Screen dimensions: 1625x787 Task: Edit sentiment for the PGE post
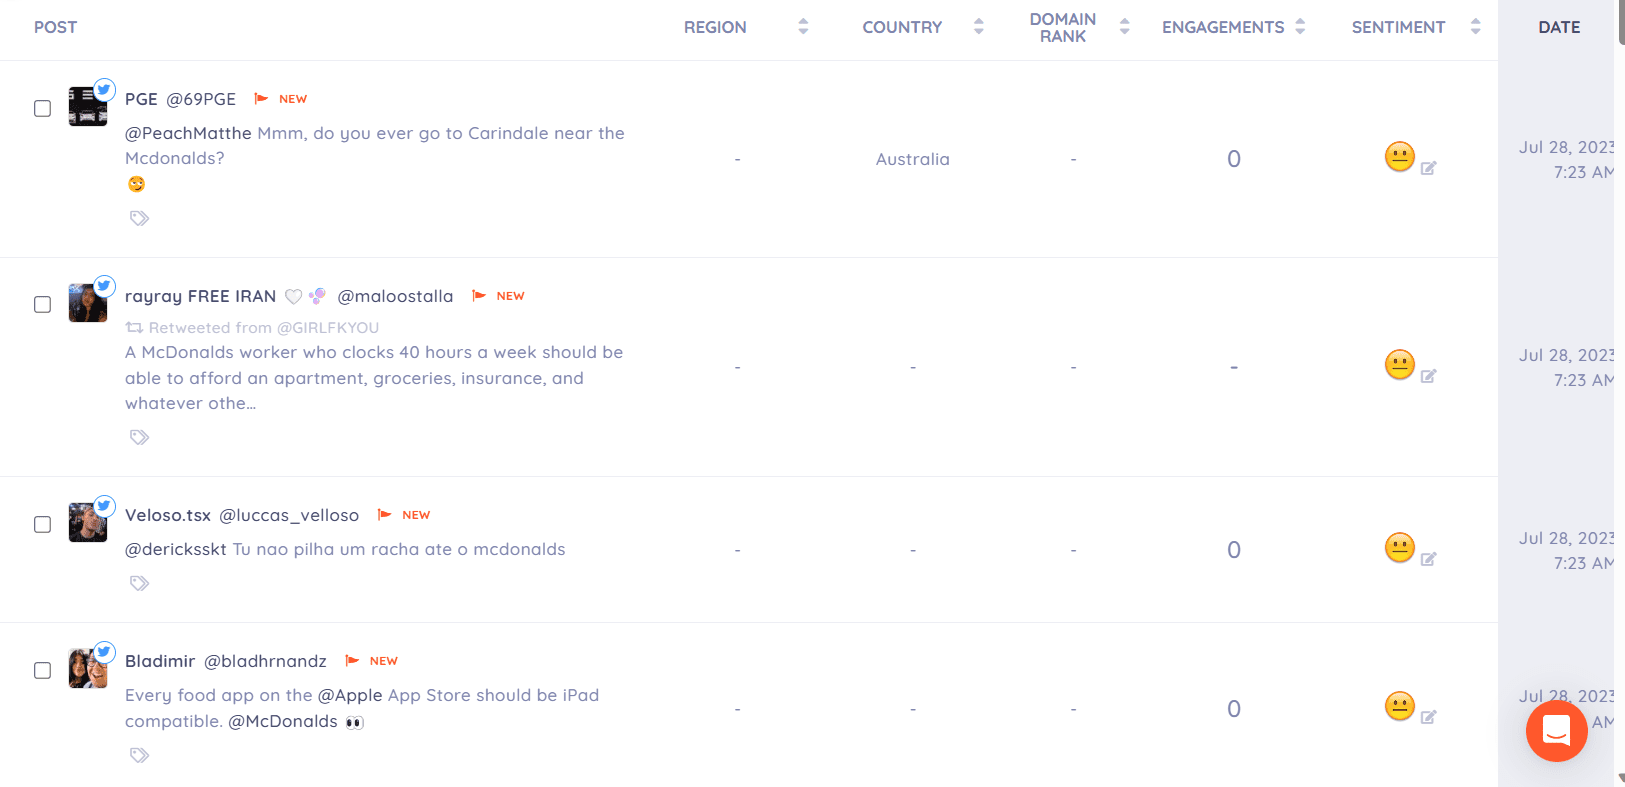click(1428, 168)
